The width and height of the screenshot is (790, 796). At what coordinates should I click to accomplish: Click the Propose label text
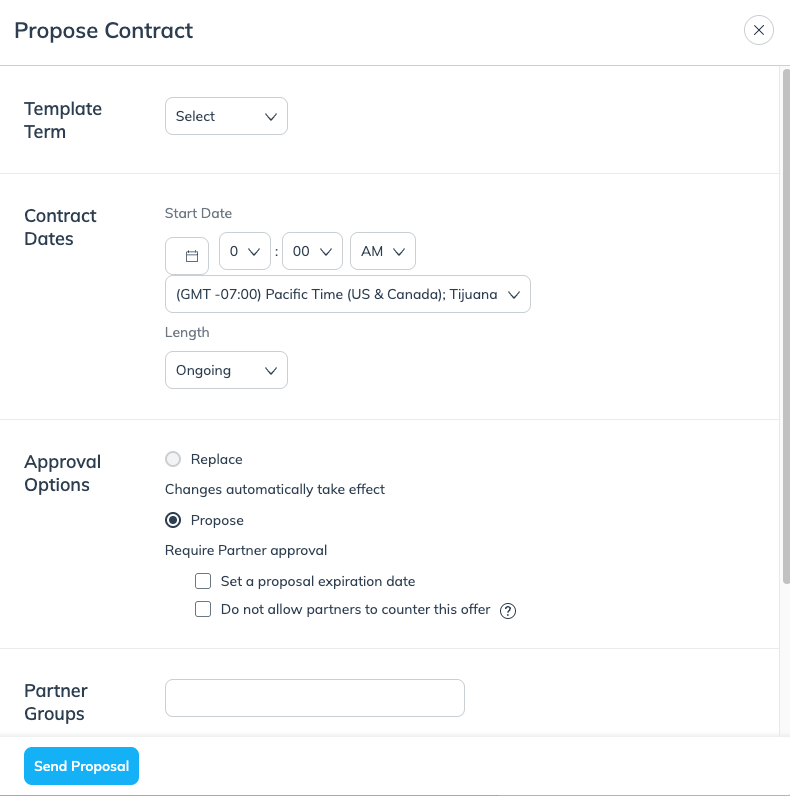[217, 520]
